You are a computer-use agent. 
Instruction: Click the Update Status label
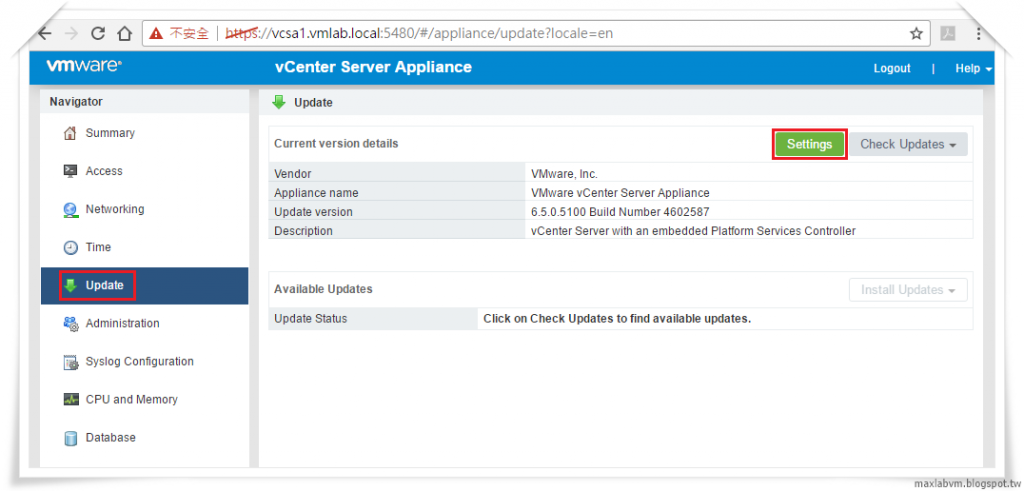[311, 319]
